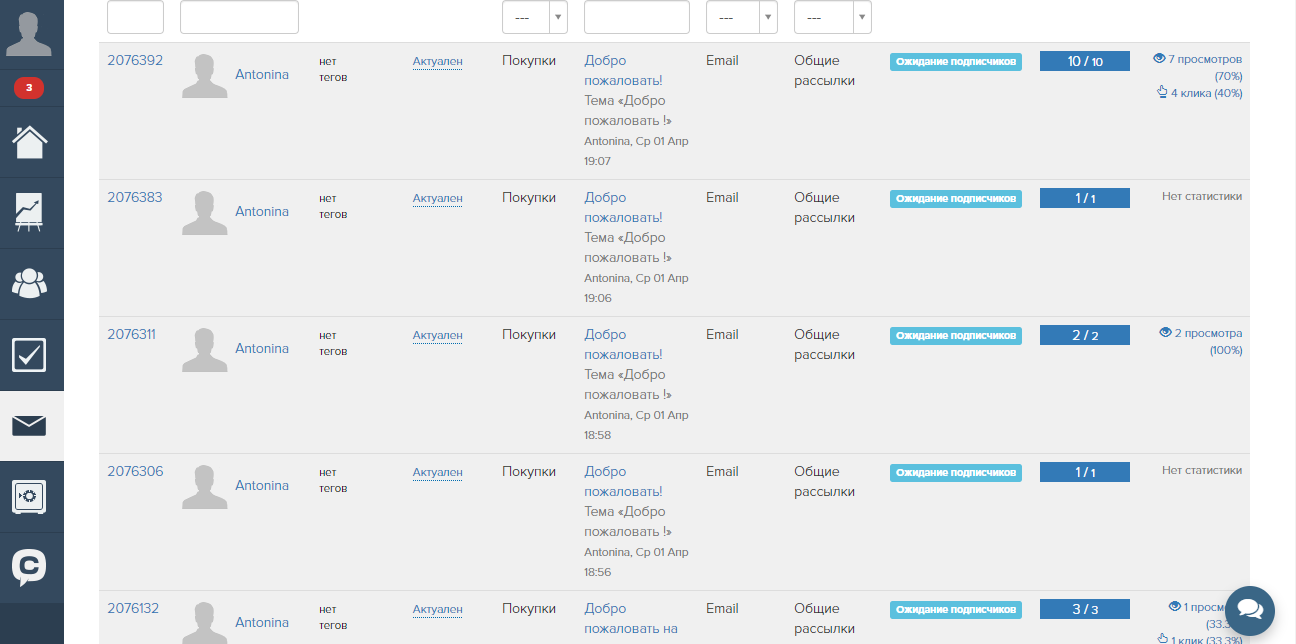
Task: Expand the first filter dropdown above Покупки column
Action: point(534,18)
